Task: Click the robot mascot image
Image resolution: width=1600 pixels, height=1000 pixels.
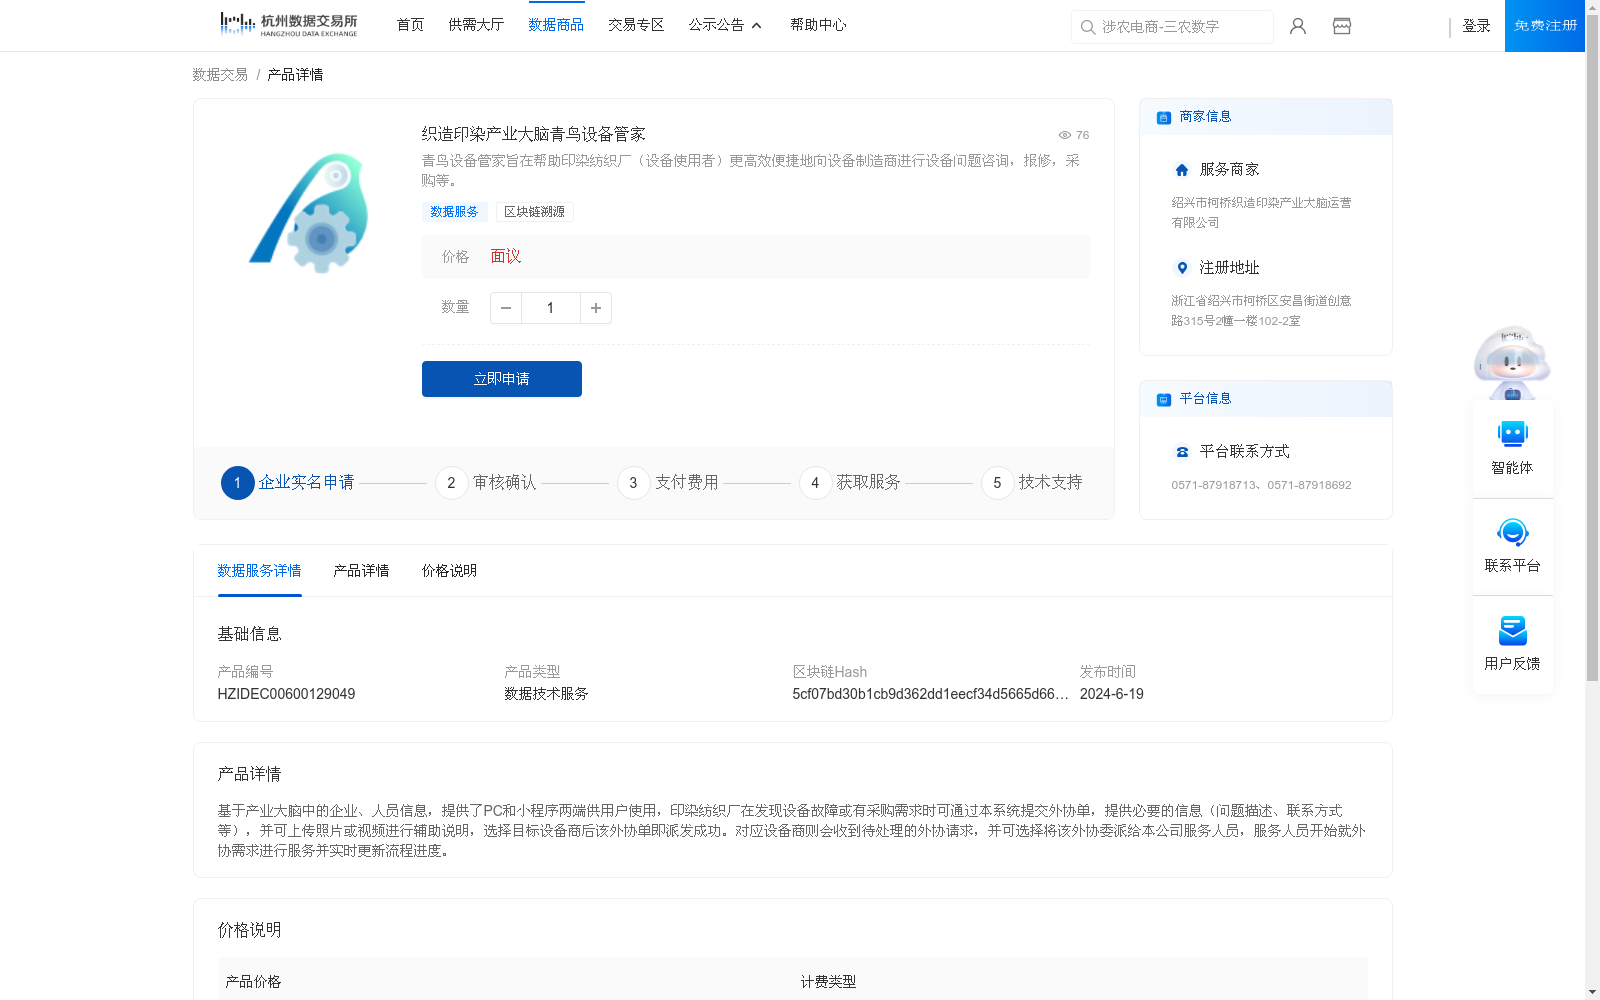Action: coord(1512,362)
